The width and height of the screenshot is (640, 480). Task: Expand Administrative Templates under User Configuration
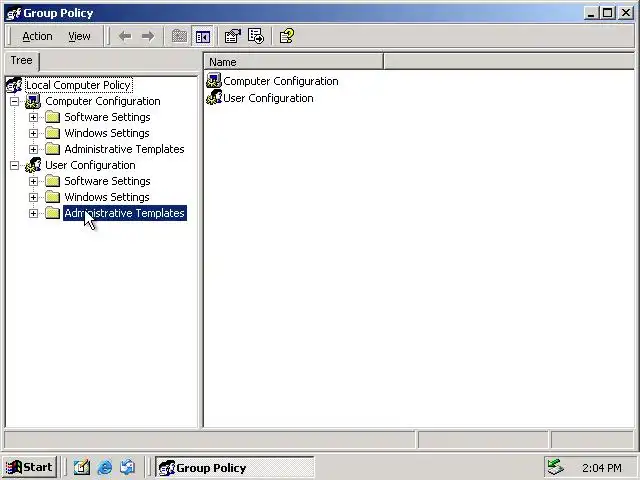coord(33,213)
